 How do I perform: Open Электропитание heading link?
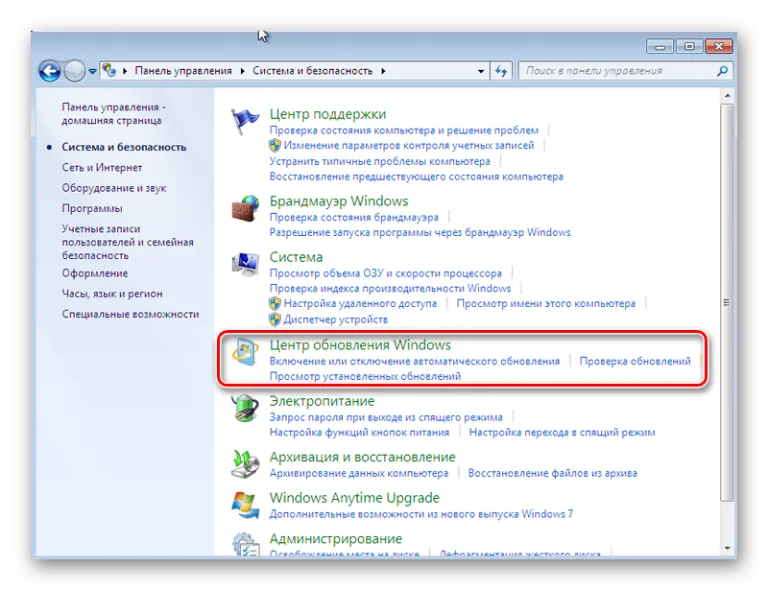(322, 401)
